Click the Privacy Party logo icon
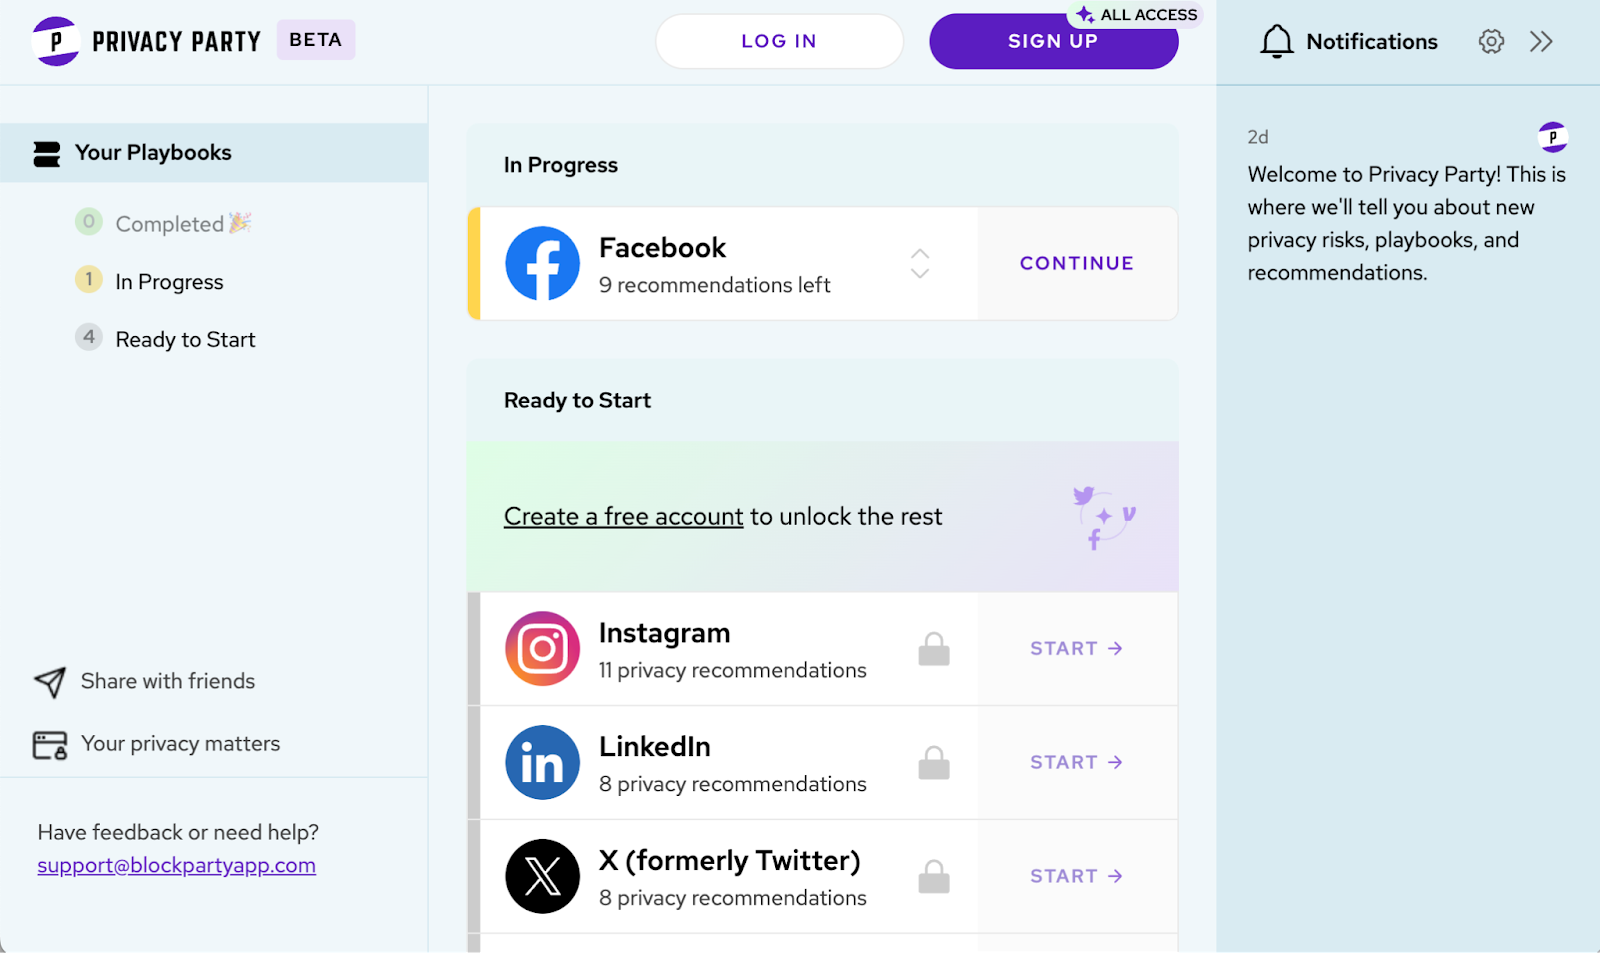 coord(56,41)
